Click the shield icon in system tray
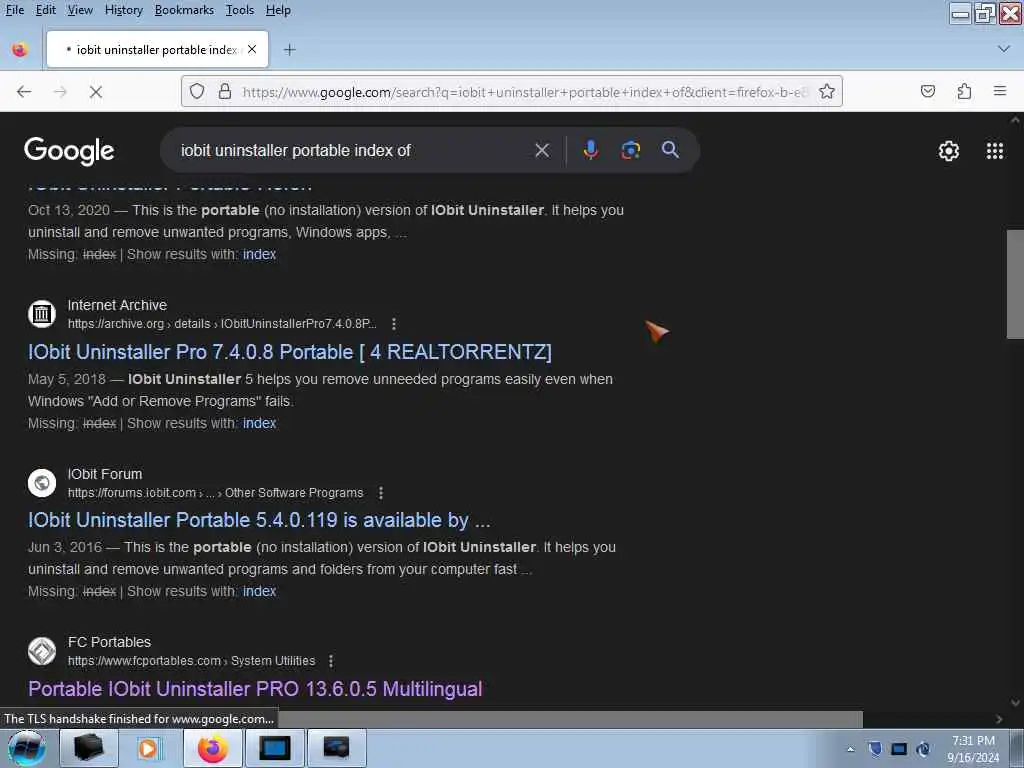This screenshot has width=1024, height=768. (875, 749)
